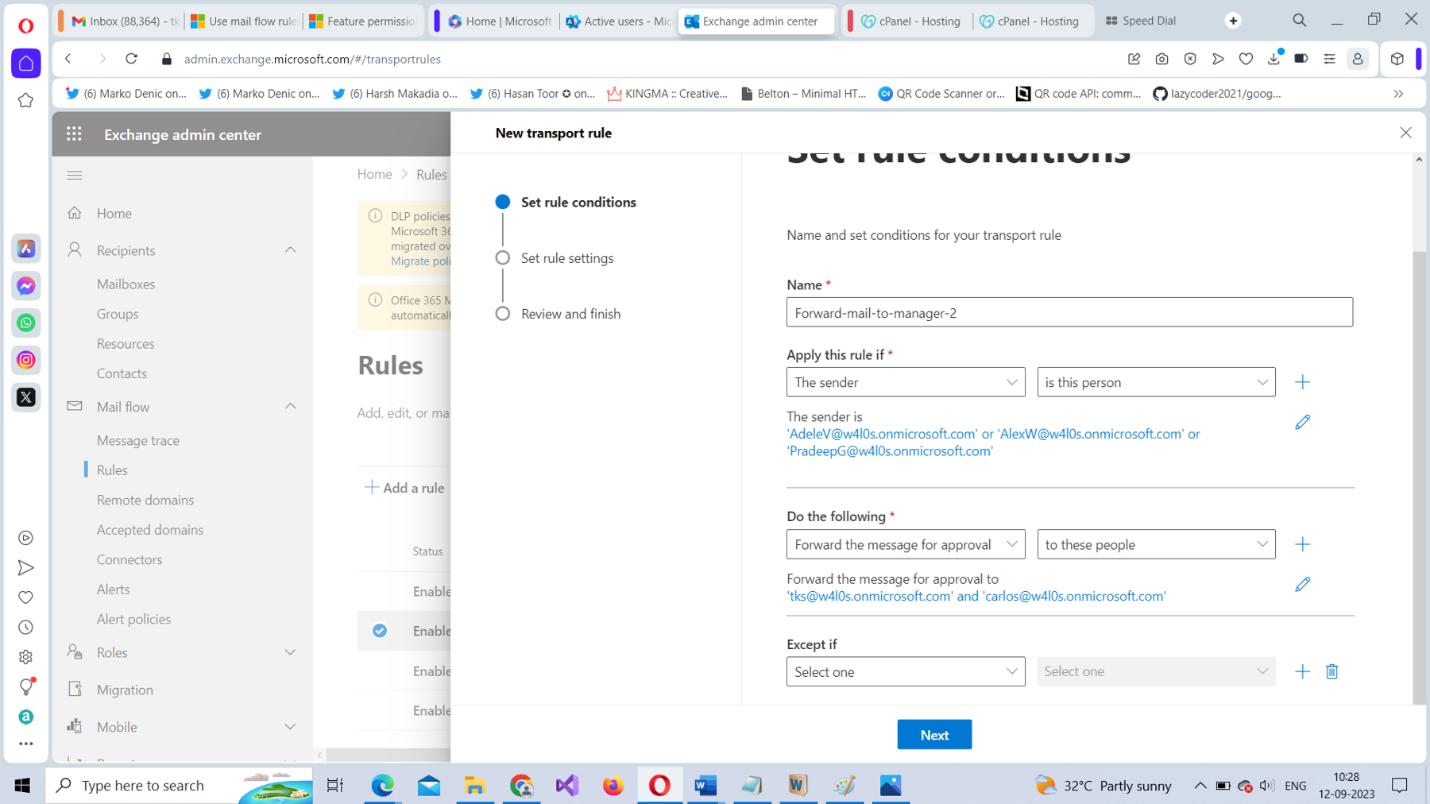Select the 'Review and finish' step
Viewport: 1430px width, 804px height.
(x=570, y=314)
